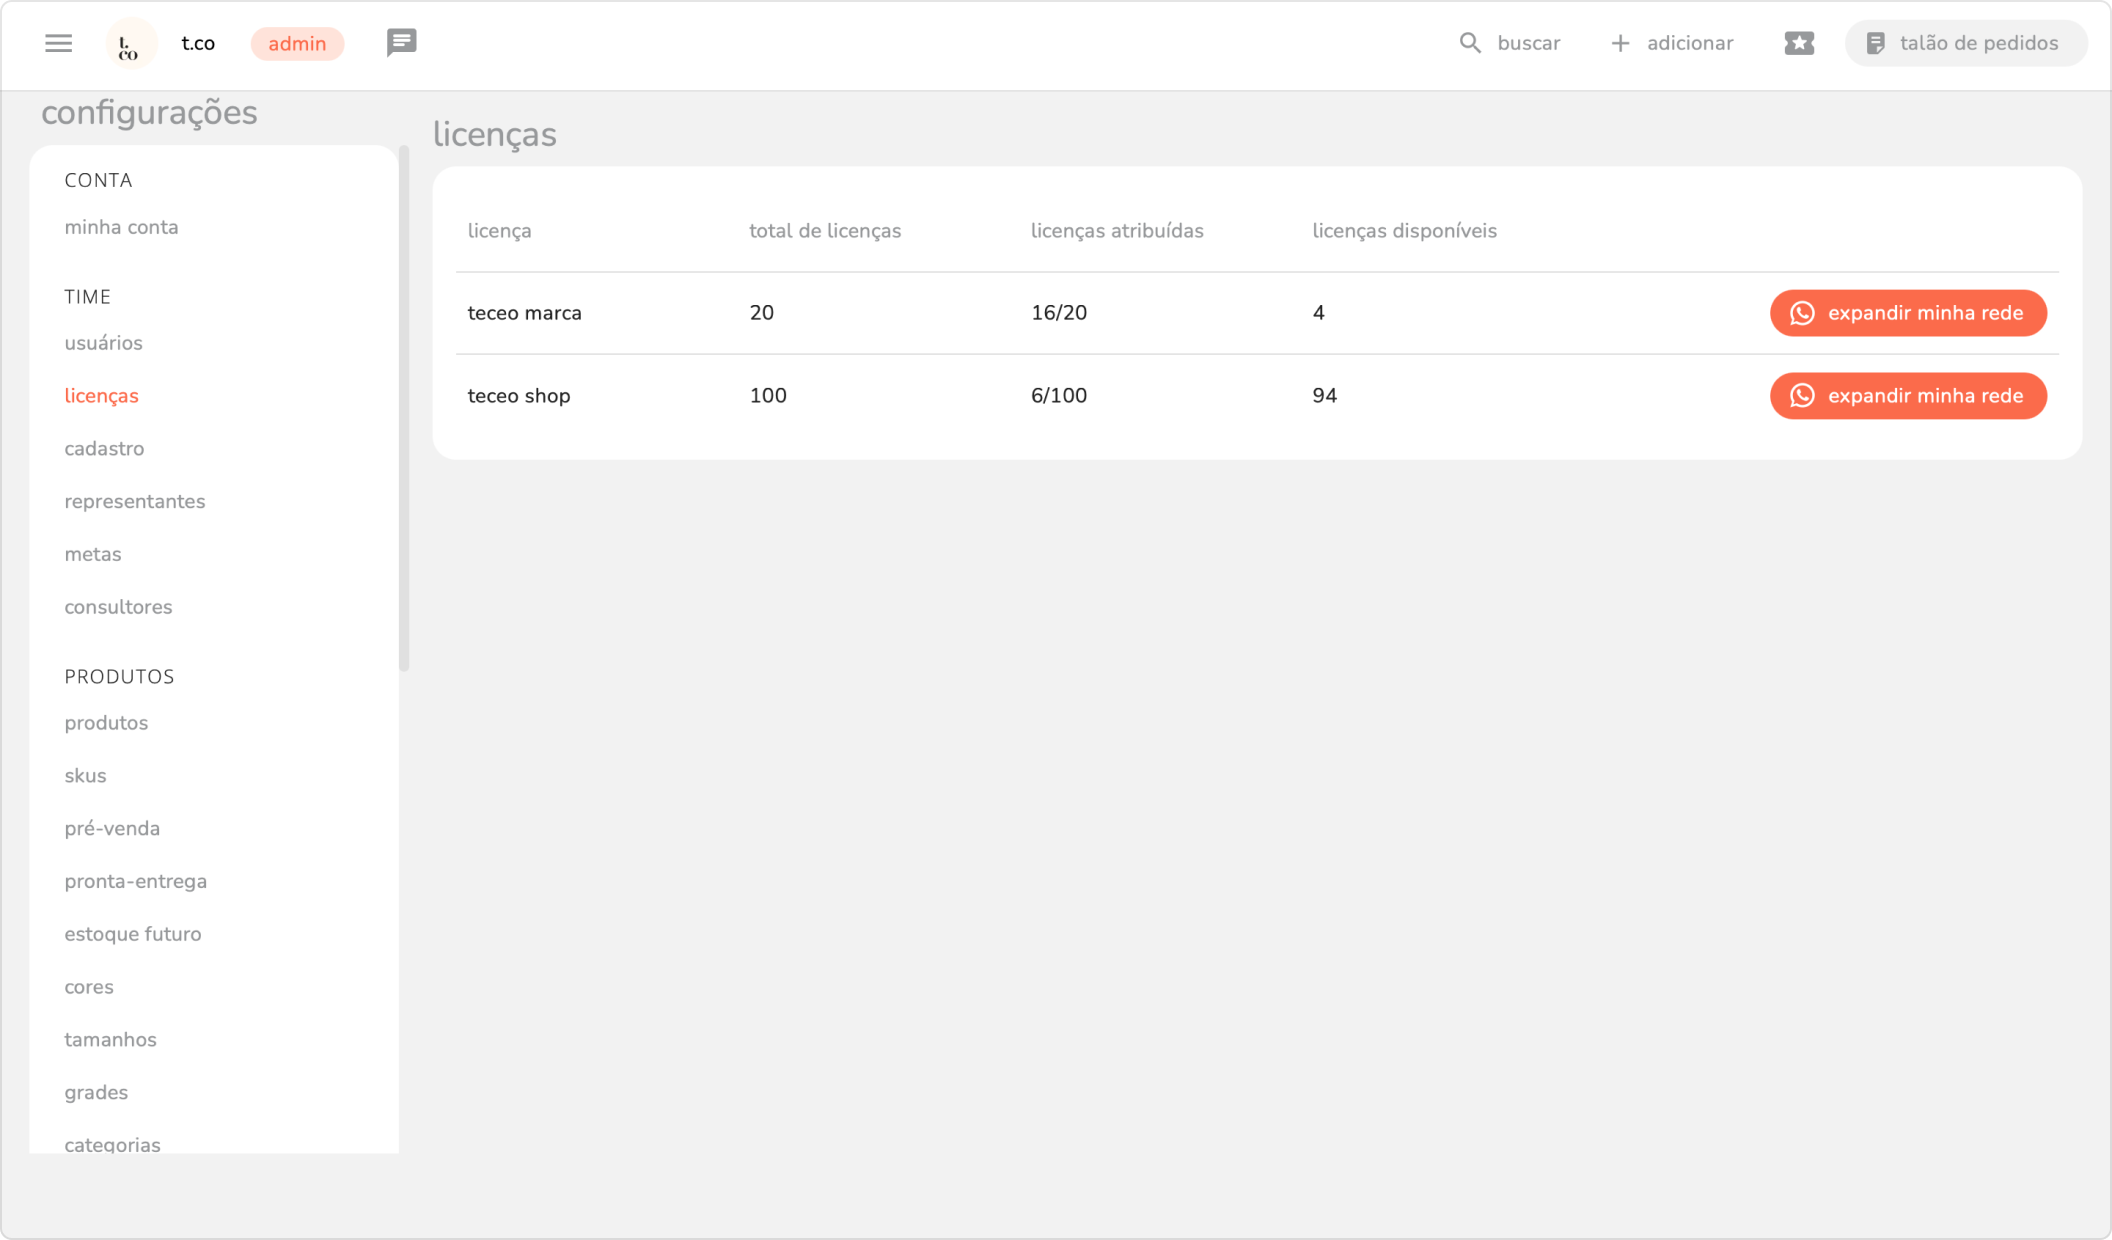The image size is (2112, 1240).
Task: Select the admin role badge
Action: pyautogui.click(x=297, y=44)
